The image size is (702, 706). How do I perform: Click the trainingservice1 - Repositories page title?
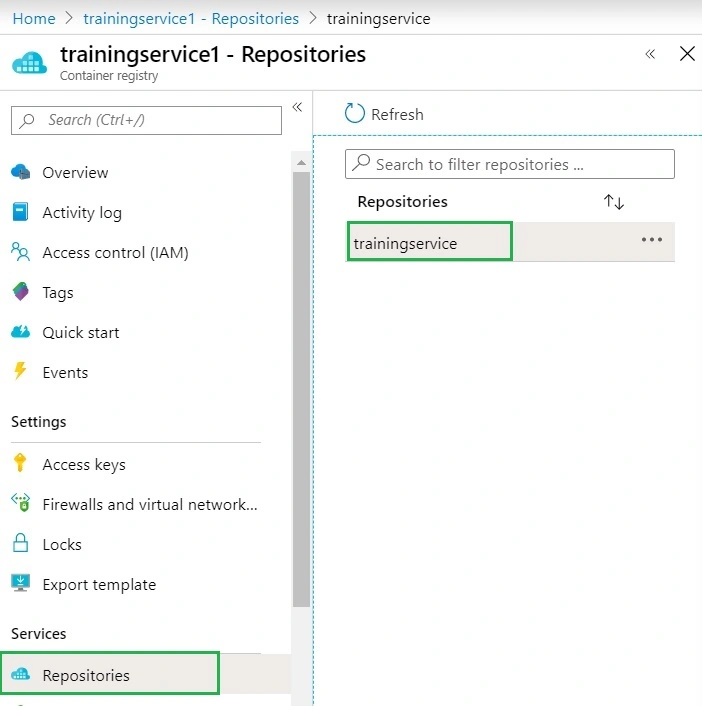coord(213,54)
